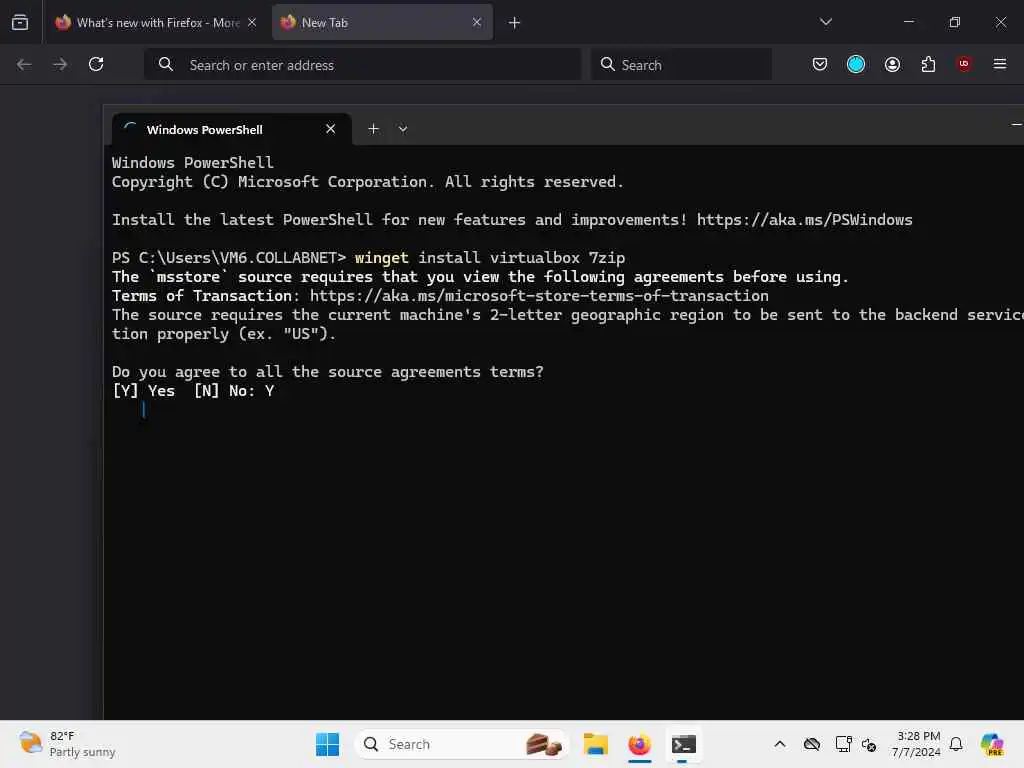Open Firefox View icon in tab strip
1024x768 pixels.
(x=20, y=22)
